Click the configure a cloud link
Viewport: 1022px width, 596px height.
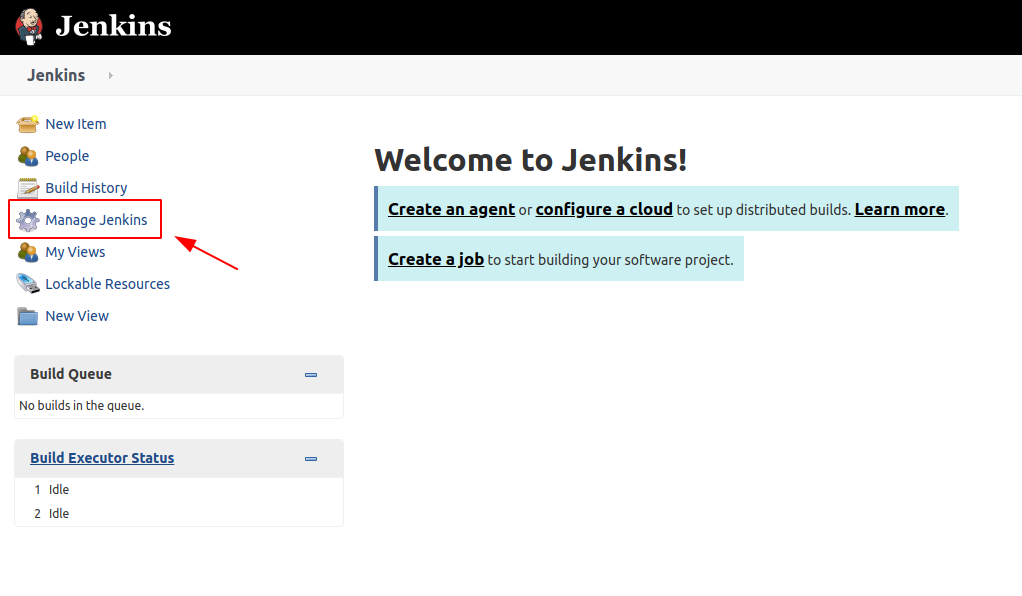point(604,209)
